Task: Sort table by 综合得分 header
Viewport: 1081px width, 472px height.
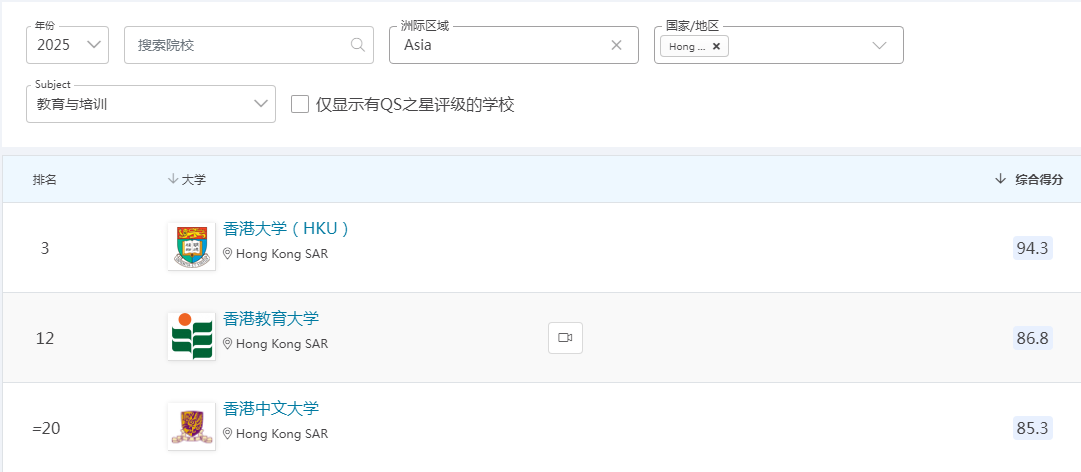Action: tap(1039, 180)
